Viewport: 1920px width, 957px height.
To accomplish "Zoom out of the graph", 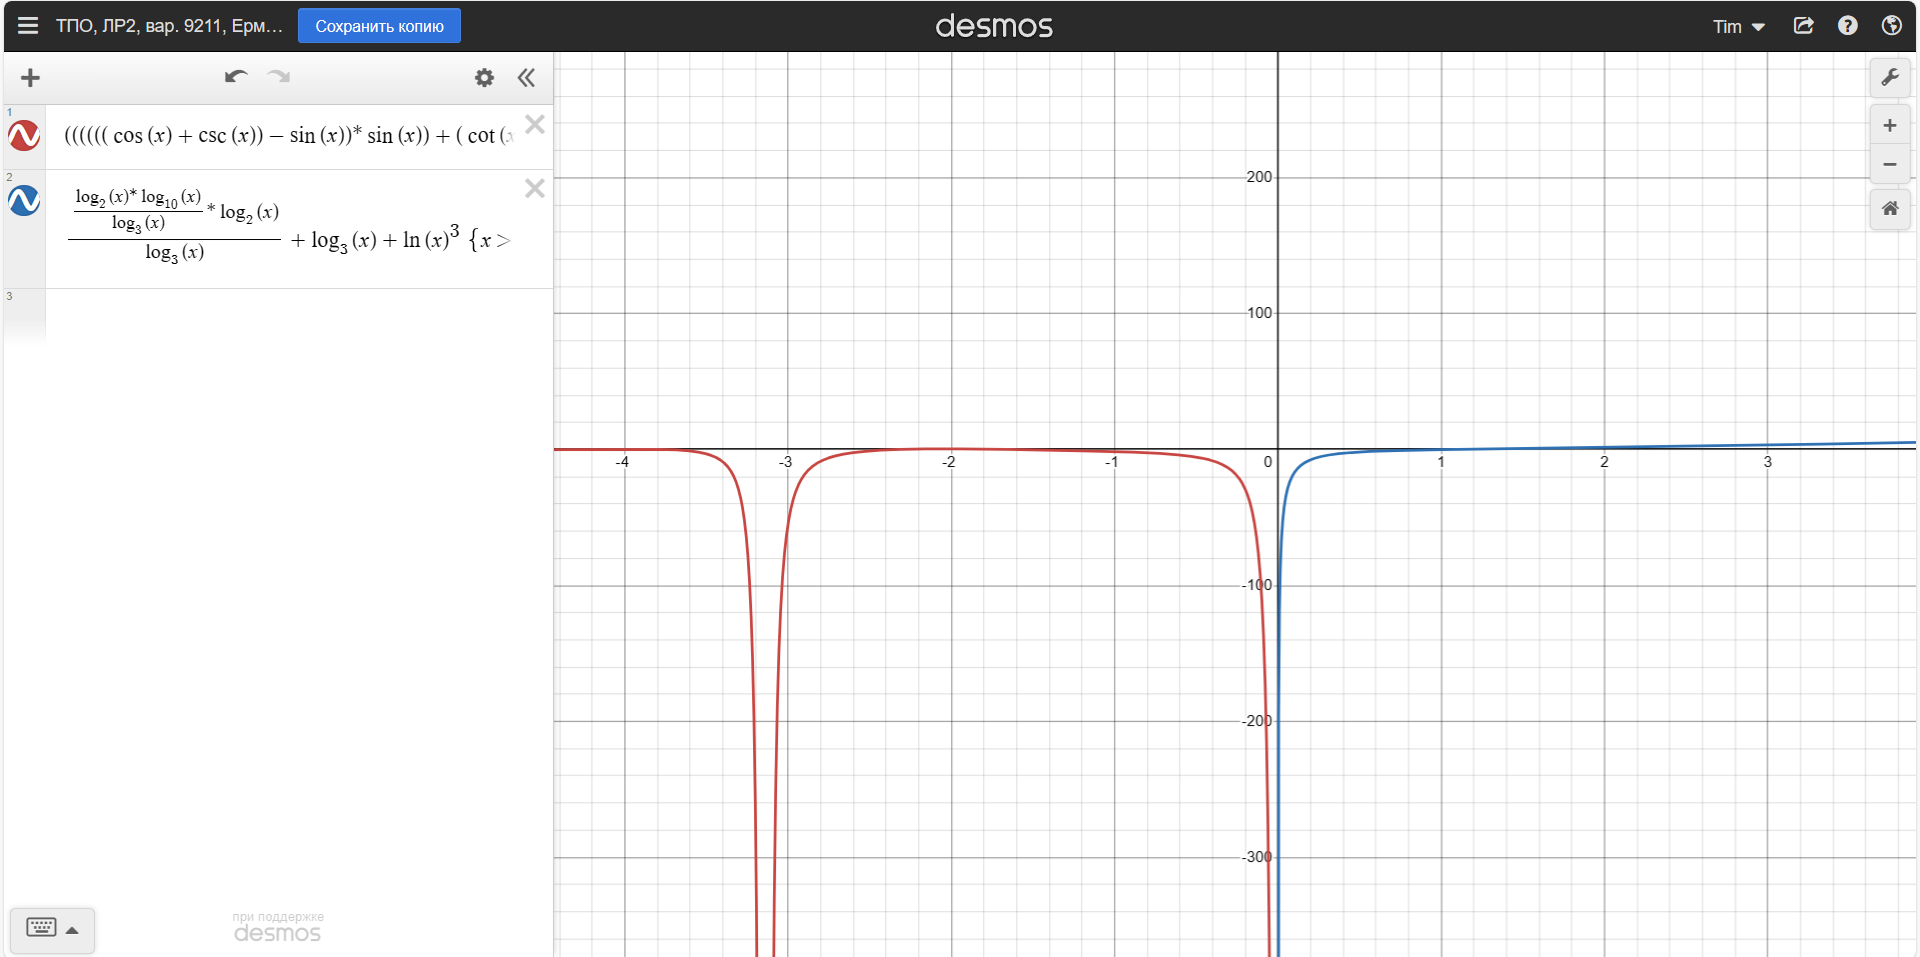I will pos(1890,164).
